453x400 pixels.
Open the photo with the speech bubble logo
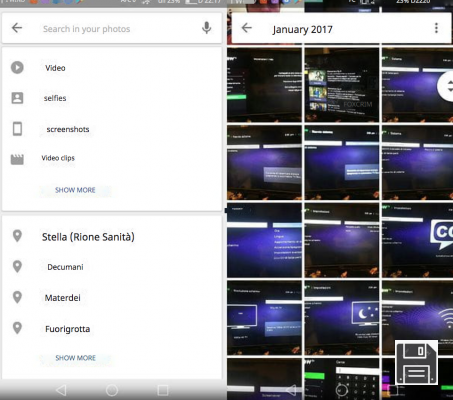[x=417, y=240]
